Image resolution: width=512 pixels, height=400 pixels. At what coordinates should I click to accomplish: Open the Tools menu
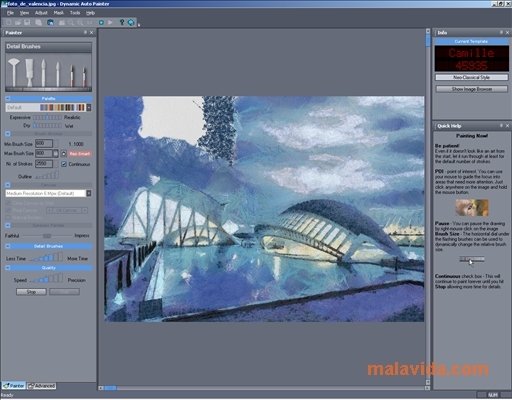click(x=75, y=13)
